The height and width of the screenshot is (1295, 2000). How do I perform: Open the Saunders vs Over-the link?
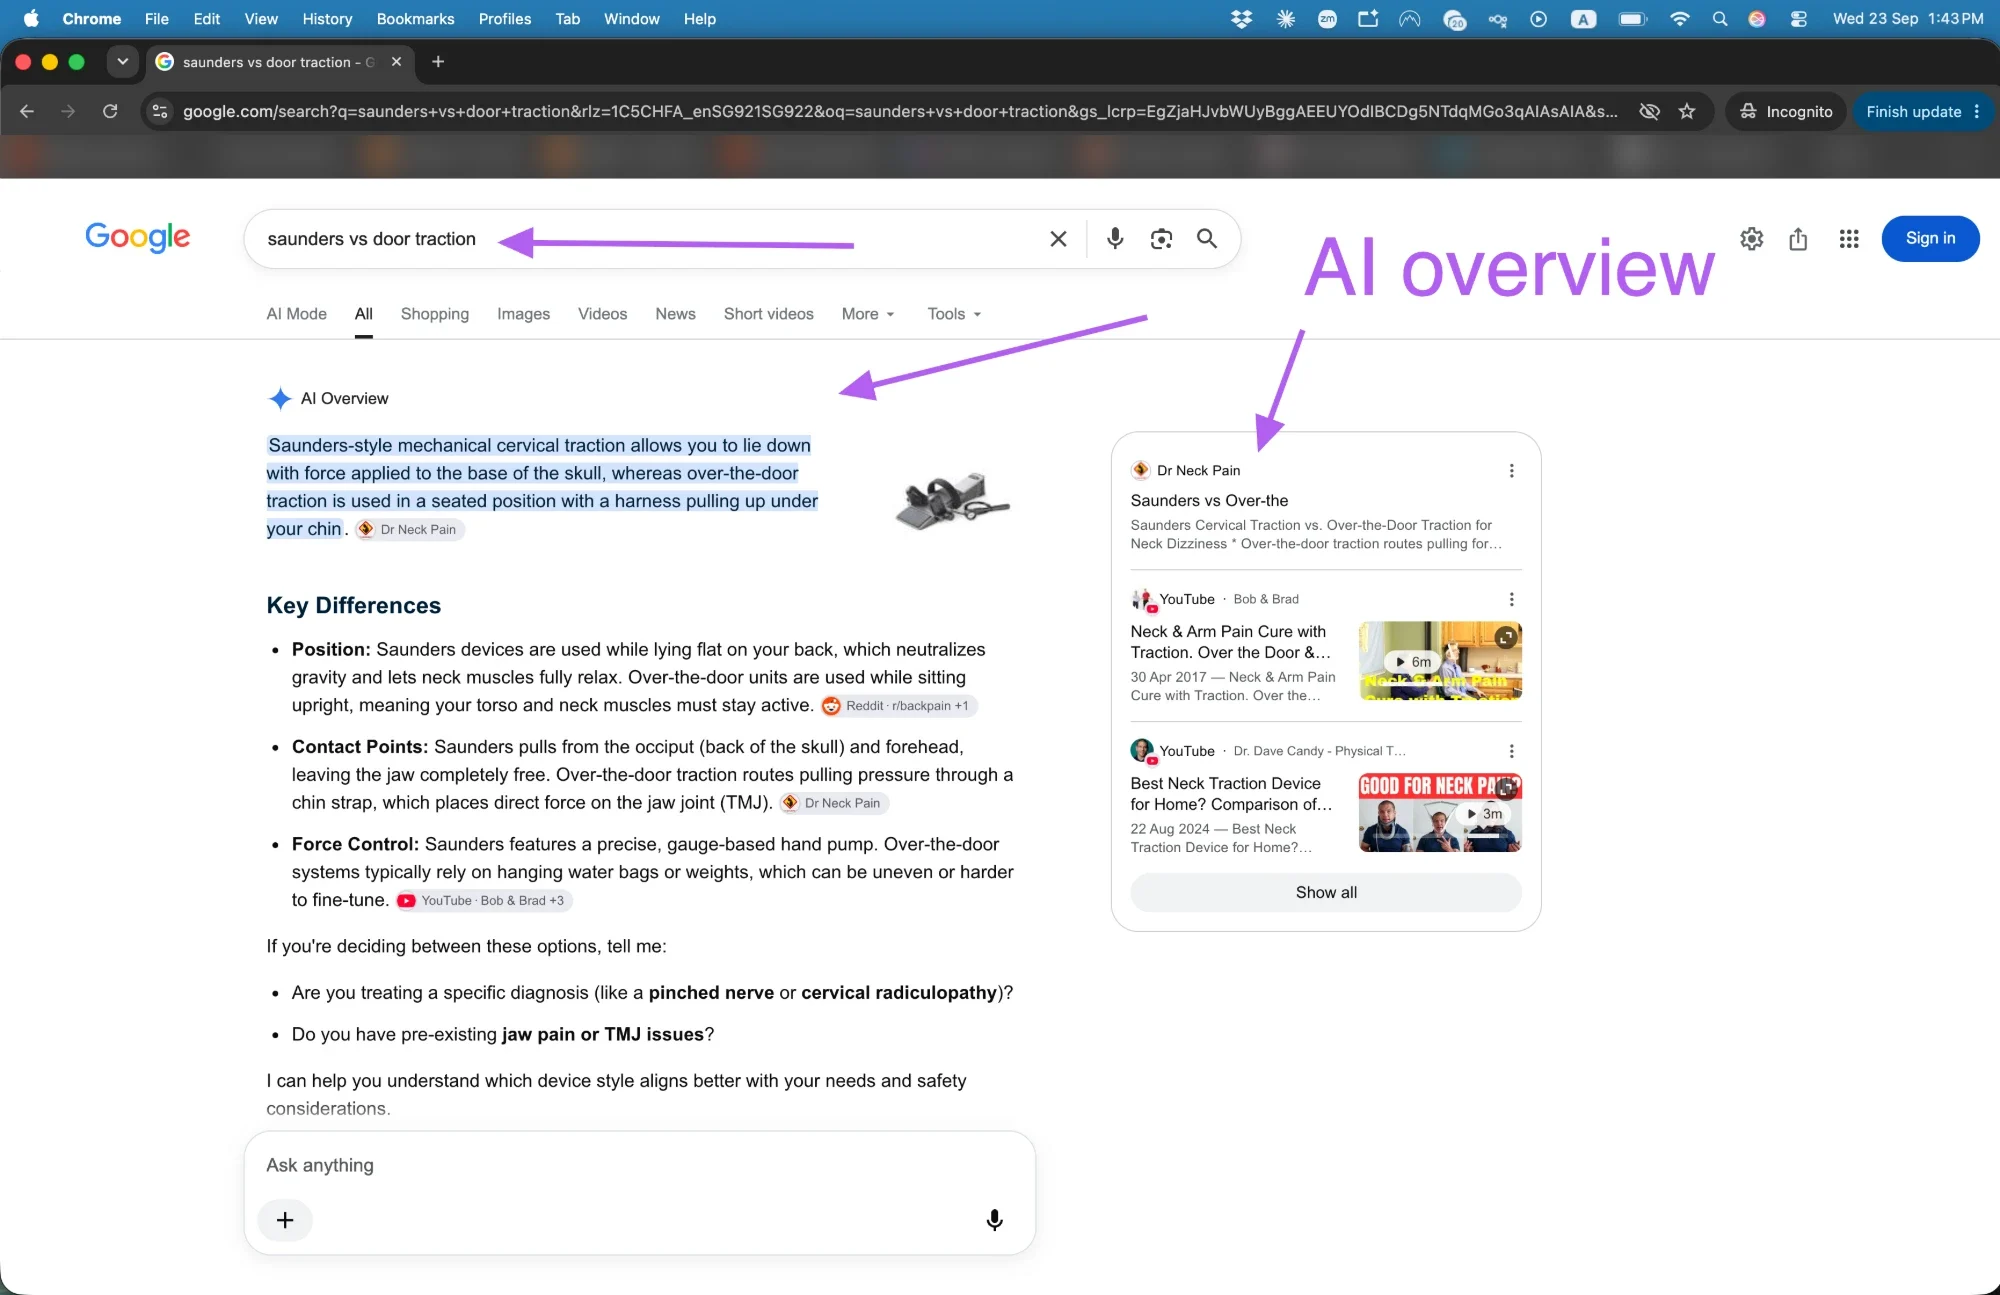point(1209,501)
